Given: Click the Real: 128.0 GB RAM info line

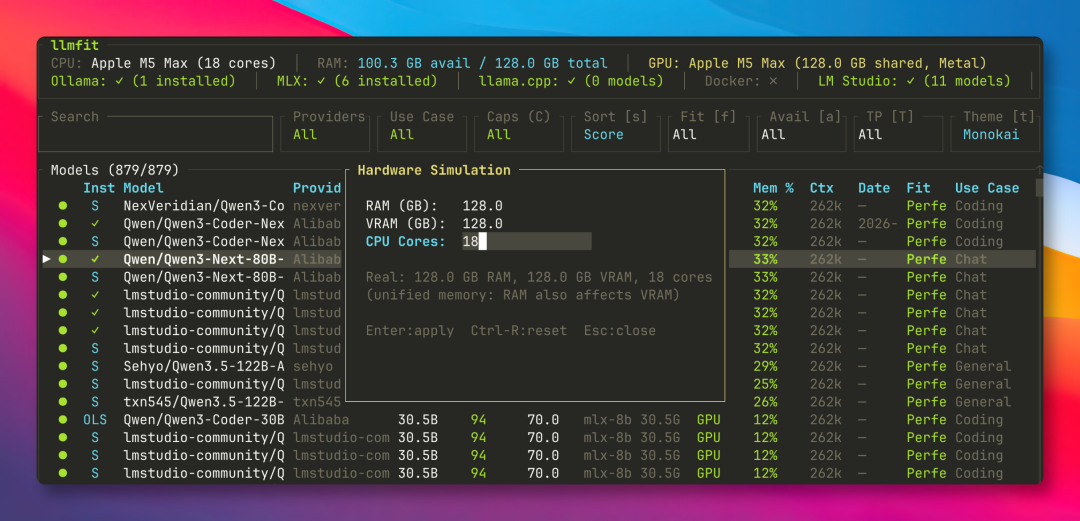Looking at the screenshot, I should click(x=539, y=277).
